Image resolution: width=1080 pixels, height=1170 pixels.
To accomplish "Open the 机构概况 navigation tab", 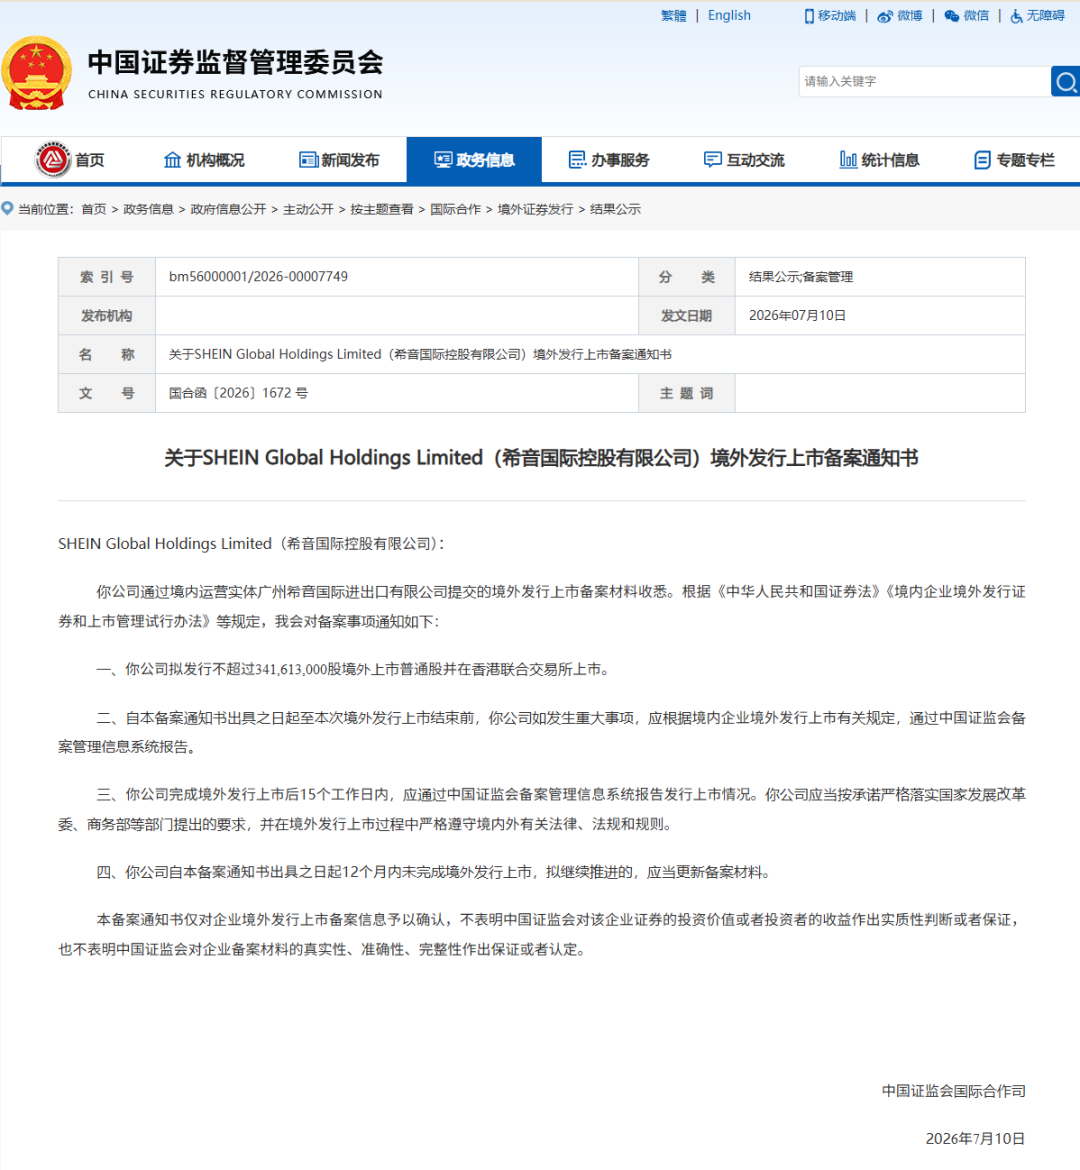I will click(x=204, y=160).
